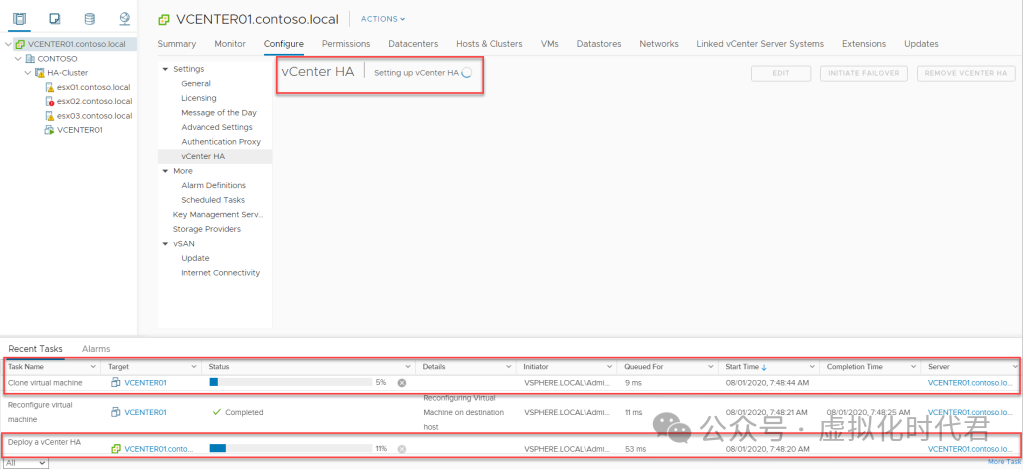Open the All tasks filter dropdown
This screenshot has height=470, width=1023.
[25, 463]
